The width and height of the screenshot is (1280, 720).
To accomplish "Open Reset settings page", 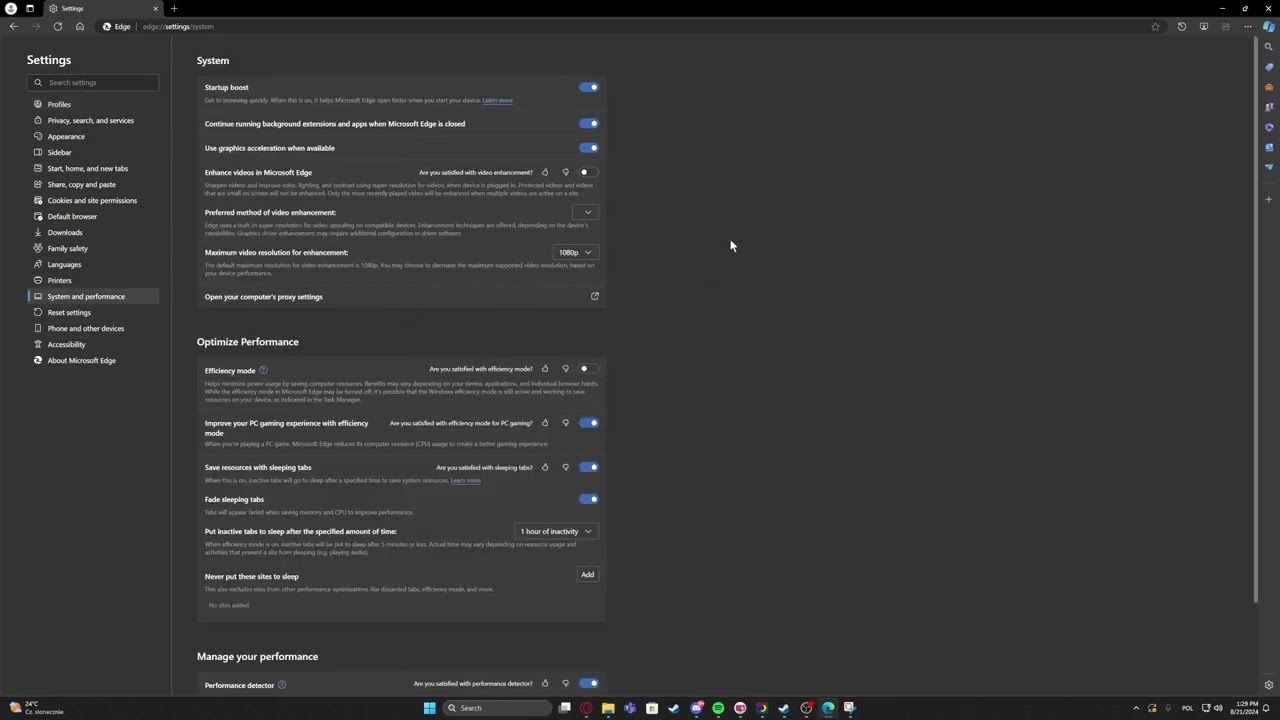I will click(x=93, y=312).
